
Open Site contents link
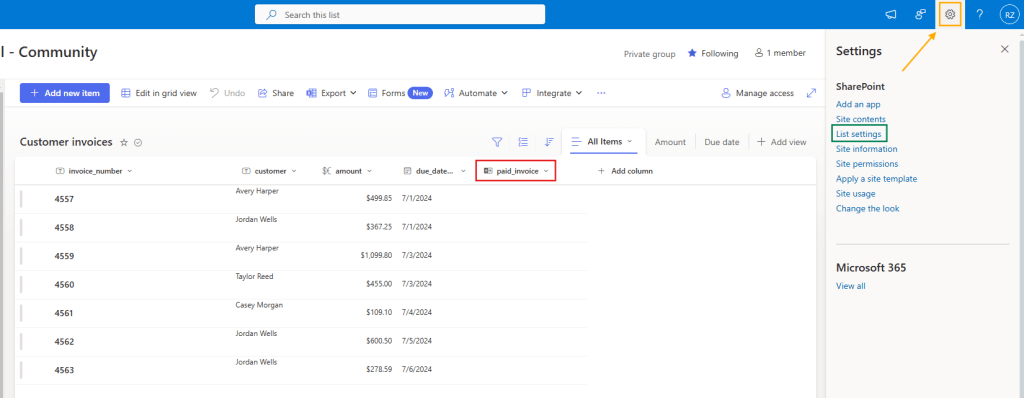click(861, 119)
